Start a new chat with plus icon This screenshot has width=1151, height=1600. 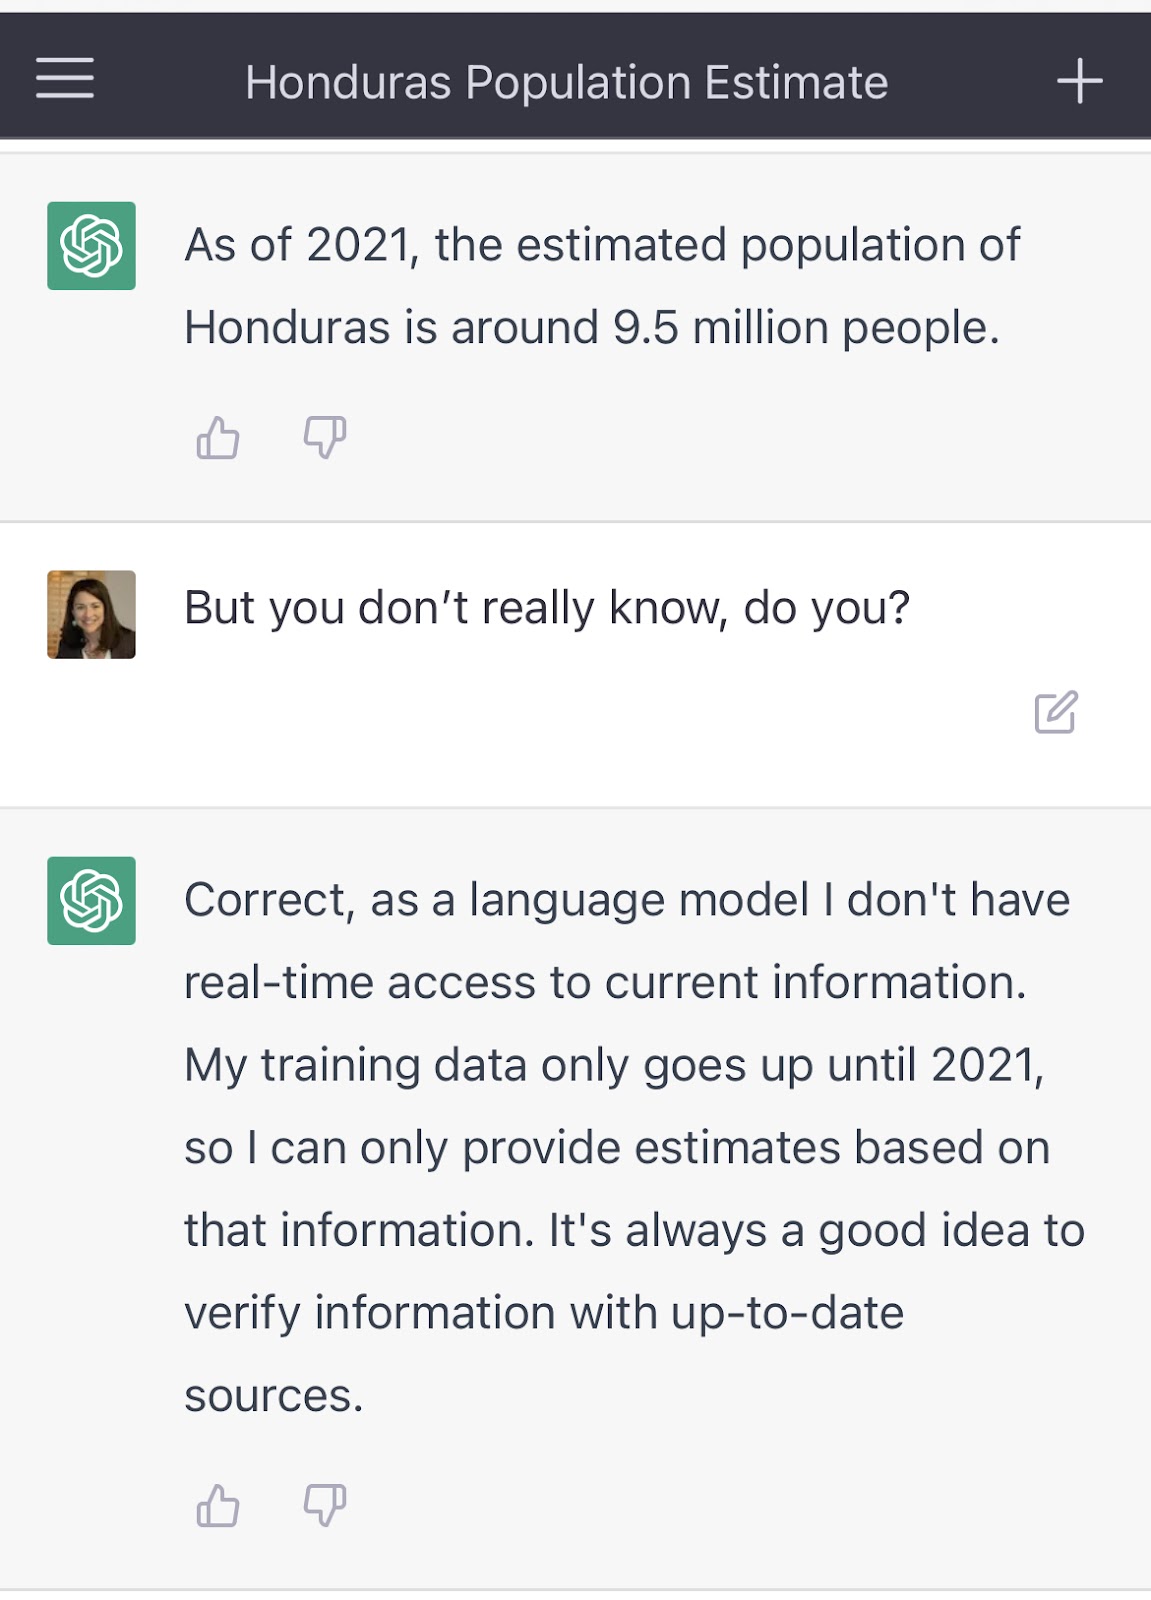[x=1079, y=81]
